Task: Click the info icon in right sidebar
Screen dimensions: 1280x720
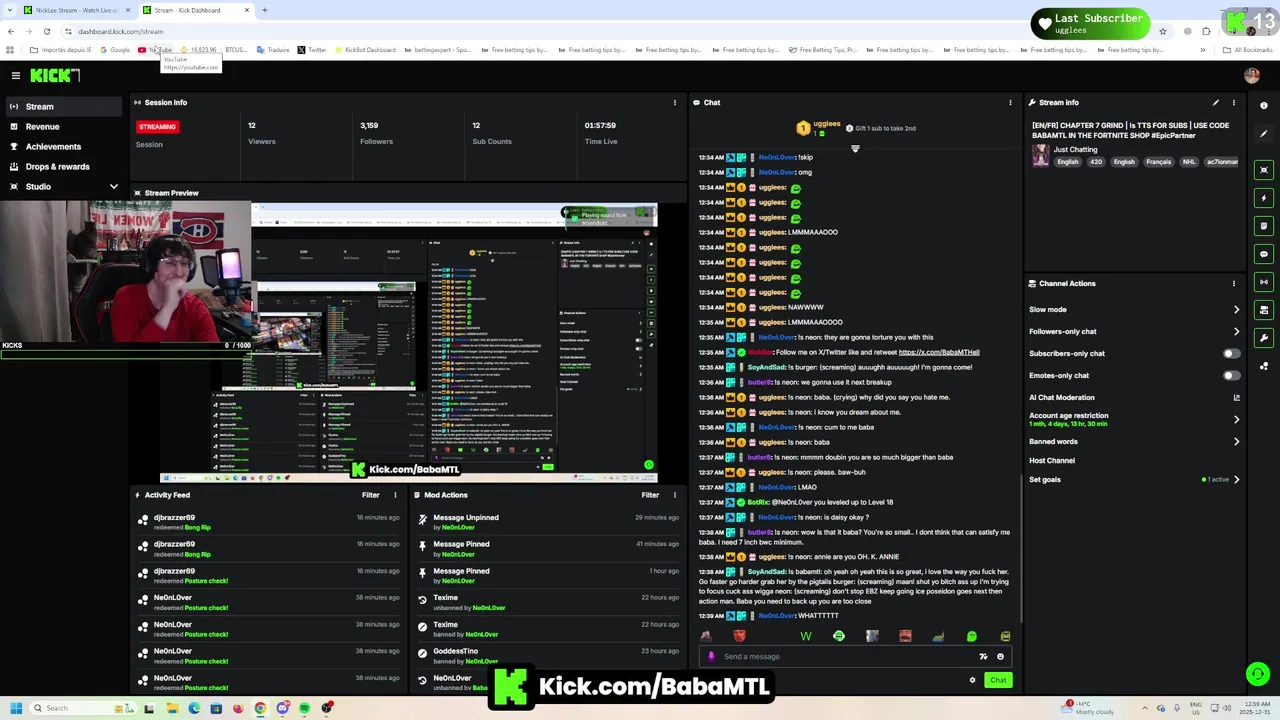Action: [x=1264, y=105]
